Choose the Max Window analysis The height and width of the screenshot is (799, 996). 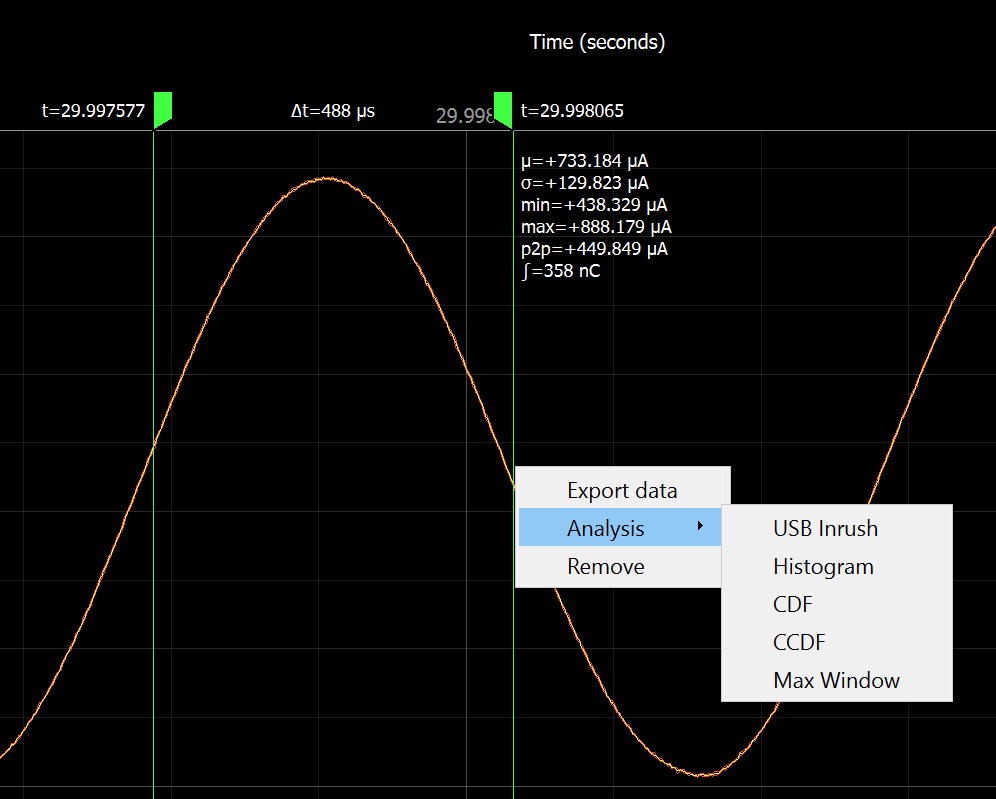point(837,680)
